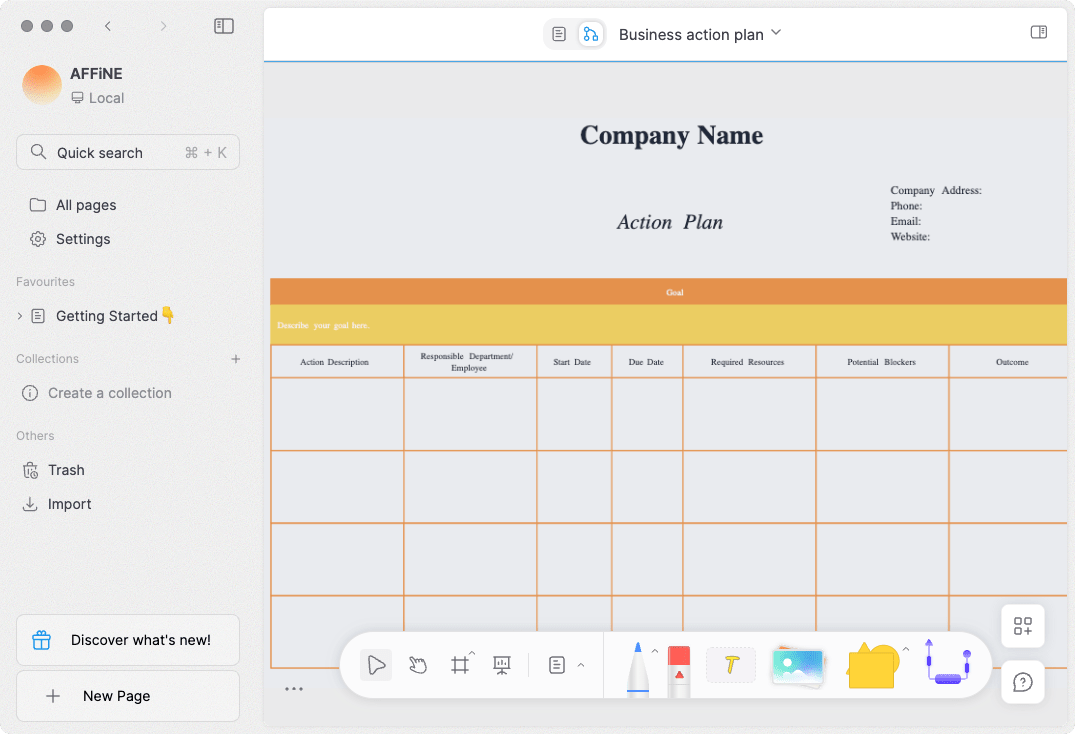Open the Business action plan title dropdown
The height and width of the screenshot is (734, 1075).
(x=775, y=33)
